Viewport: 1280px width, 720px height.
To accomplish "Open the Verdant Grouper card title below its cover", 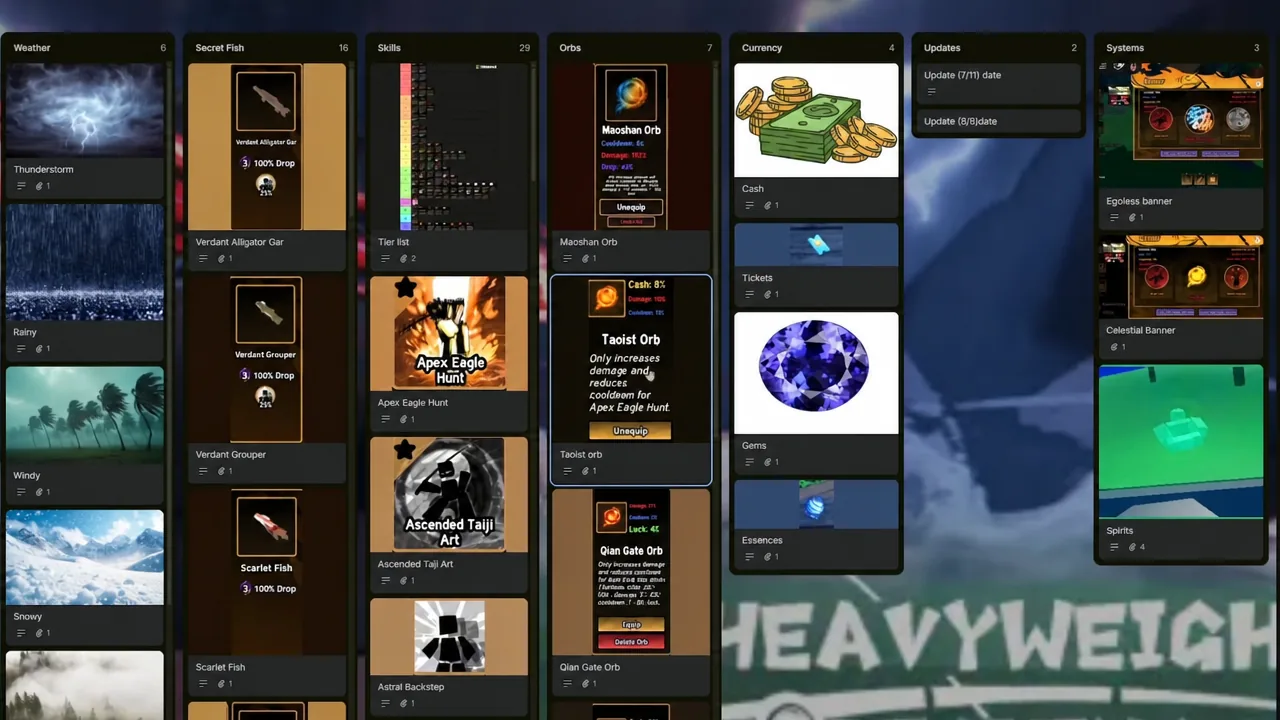I will (x=231, y=454).
